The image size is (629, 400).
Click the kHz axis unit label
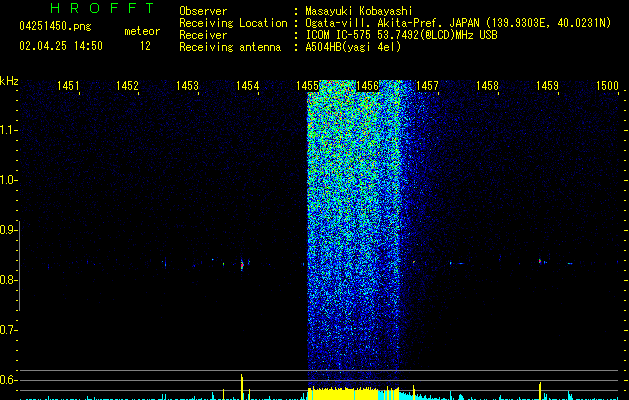[9, 81]
